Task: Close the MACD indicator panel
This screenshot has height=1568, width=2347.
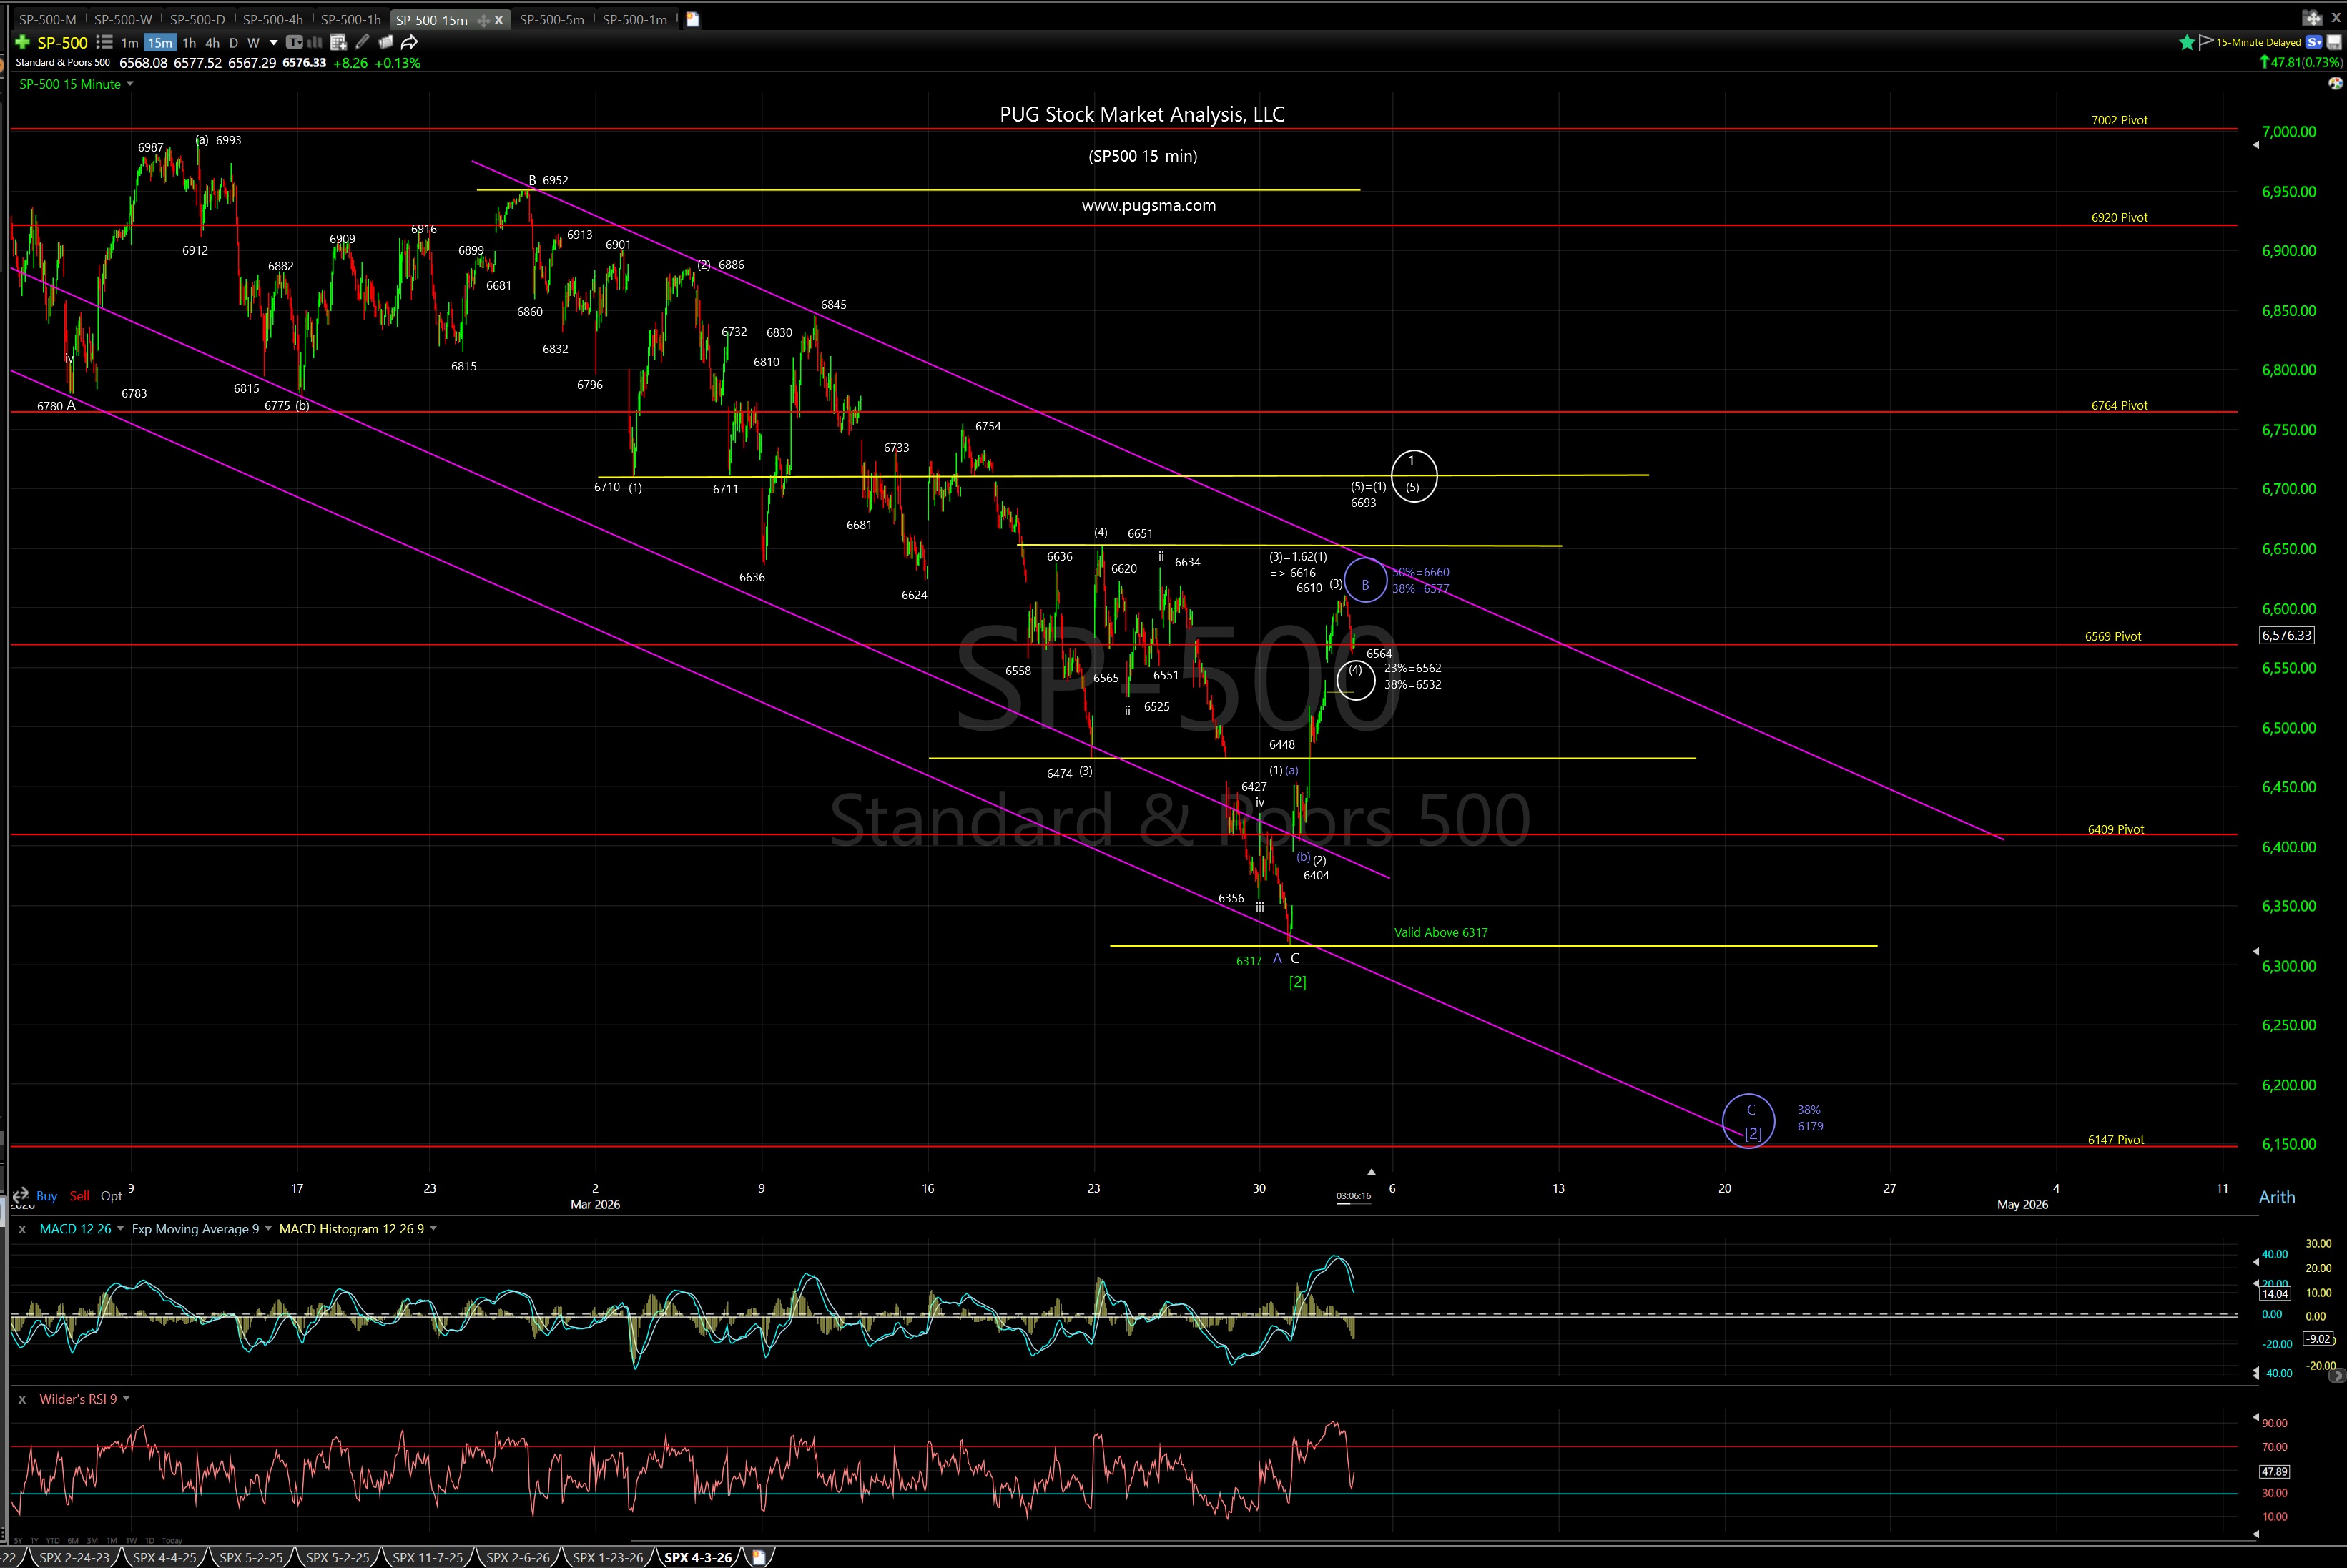Action: click(x=22, y=1229)
